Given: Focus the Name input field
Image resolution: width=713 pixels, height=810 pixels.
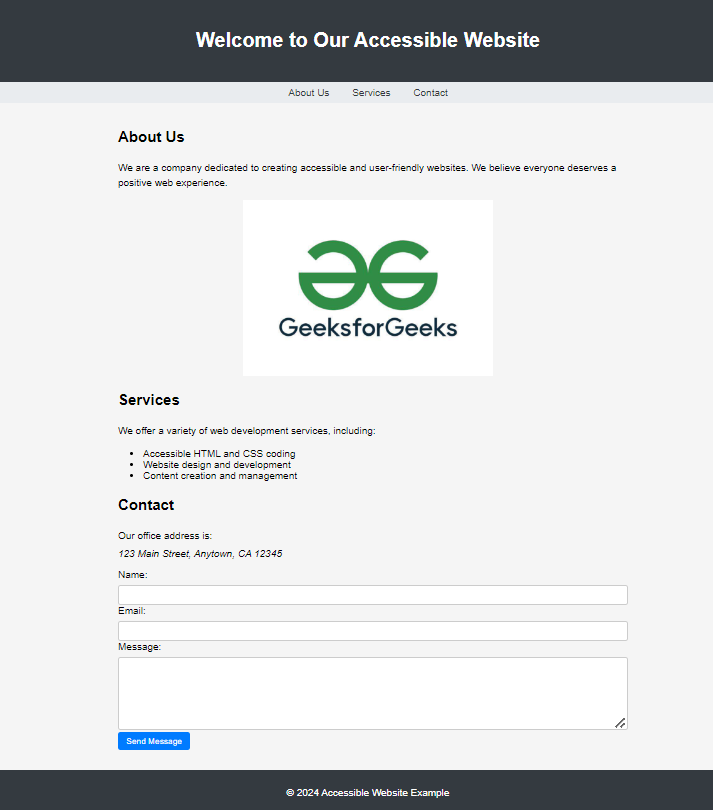Looking at the screenshot, I should click(373, 595).
